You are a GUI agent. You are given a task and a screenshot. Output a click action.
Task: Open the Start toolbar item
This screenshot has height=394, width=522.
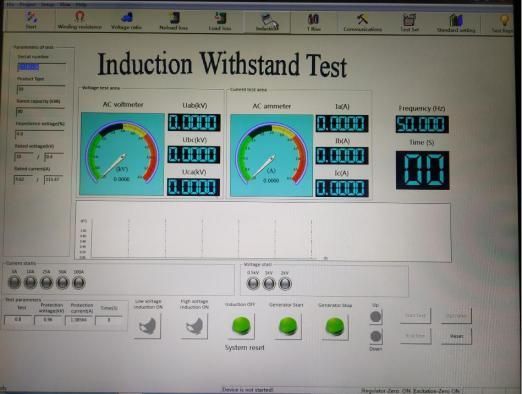click(31, 20)
